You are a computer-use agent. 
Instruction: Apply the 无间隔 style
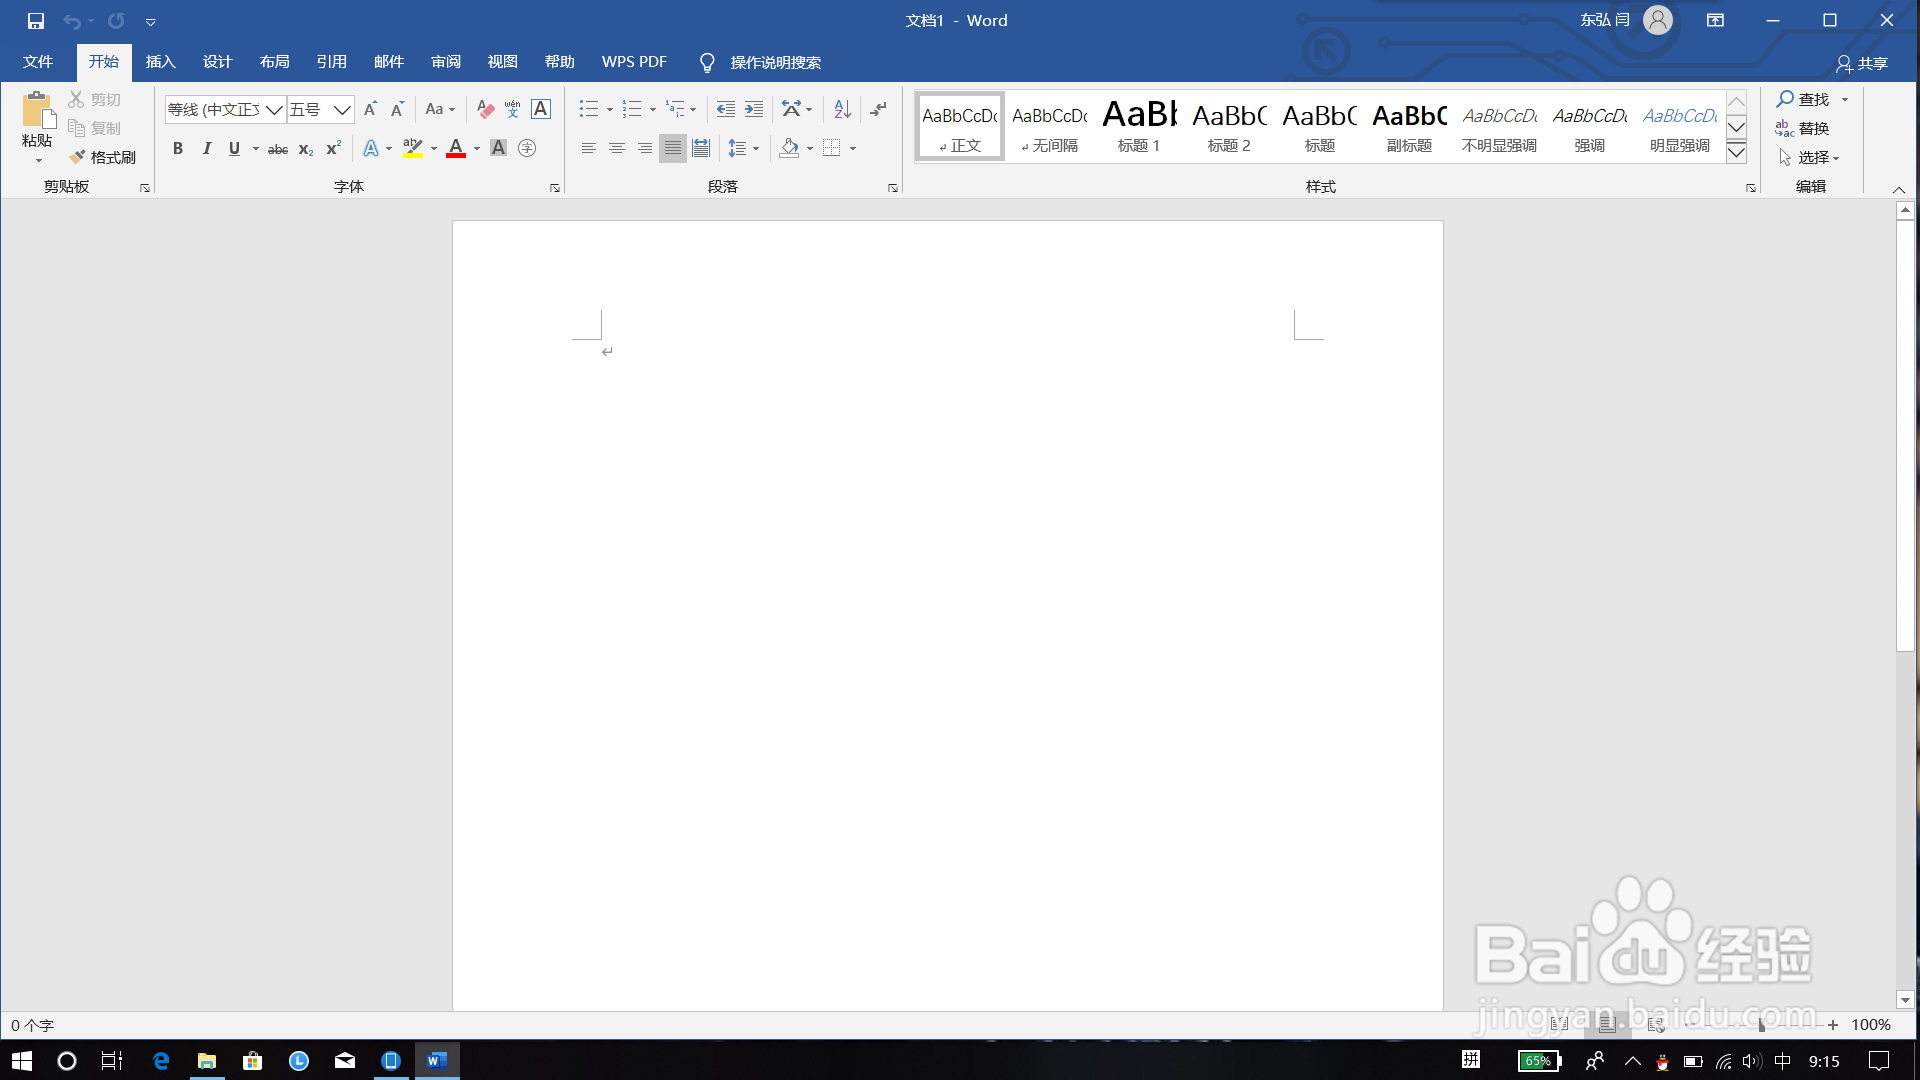1050,126
